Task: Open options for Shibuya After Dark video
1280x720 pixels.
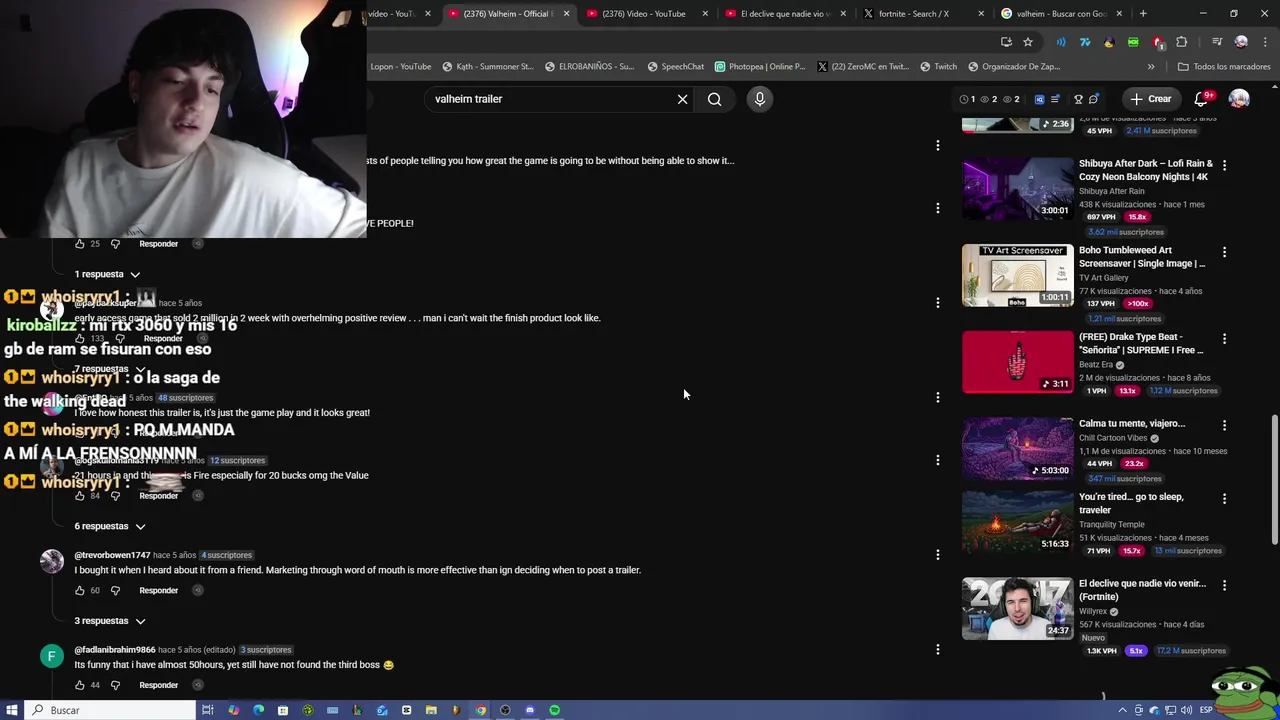Action: point(1224,165)
